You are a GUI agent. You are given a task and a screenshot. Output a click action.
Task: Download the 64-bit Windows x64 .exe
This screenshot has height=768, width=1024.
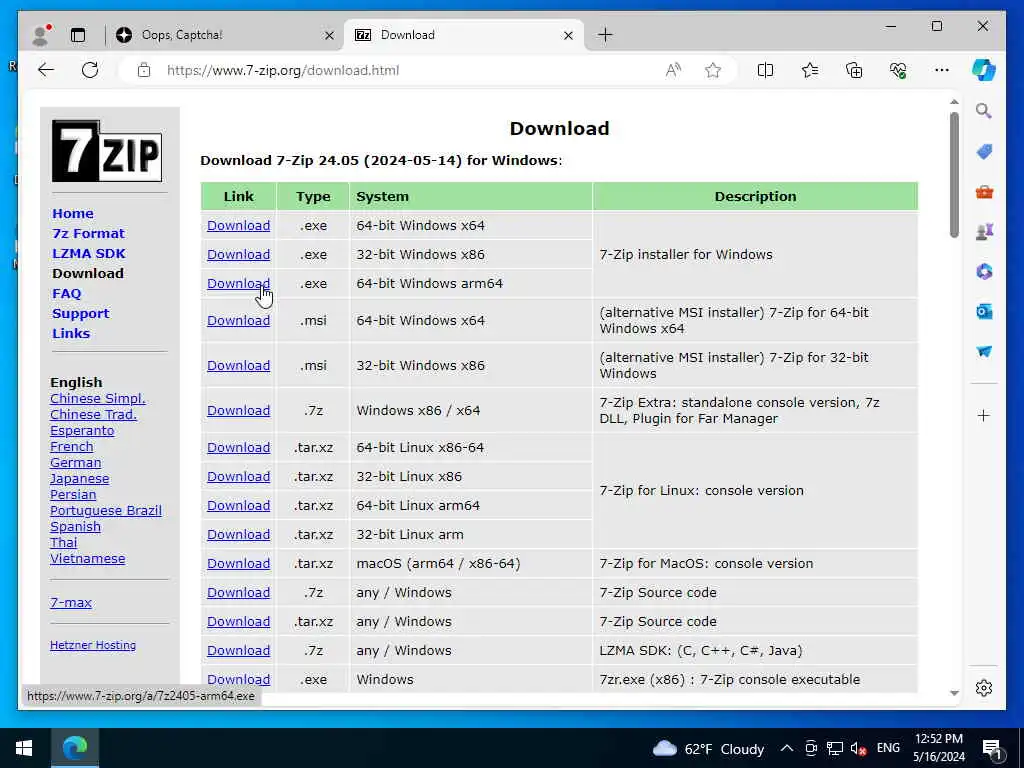238,225
